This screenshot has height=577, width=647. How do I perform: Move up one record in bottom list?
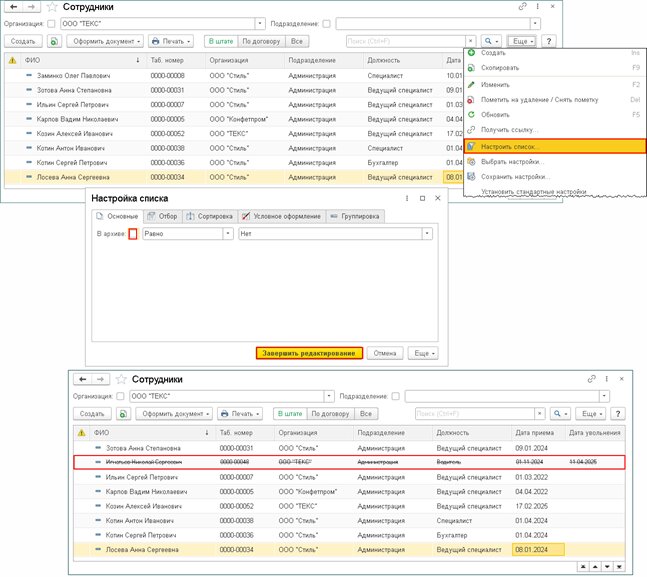tap(595, 567)
